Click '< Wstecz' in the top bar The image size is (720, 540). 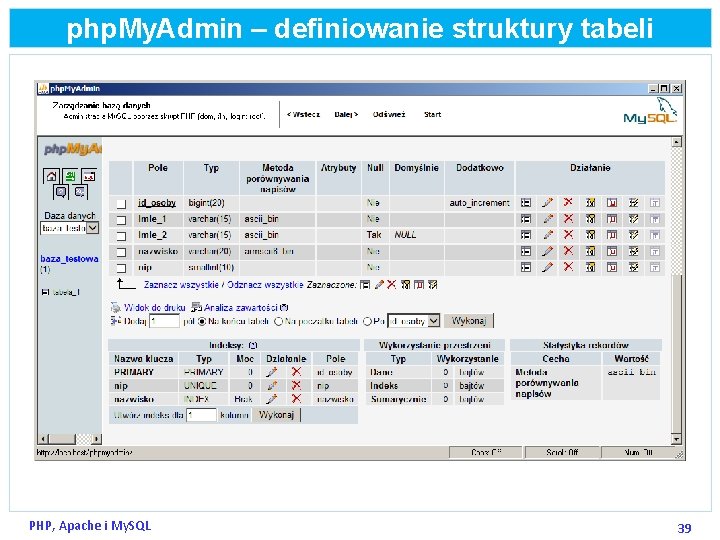pyautogui.click(x=303, y=114)
